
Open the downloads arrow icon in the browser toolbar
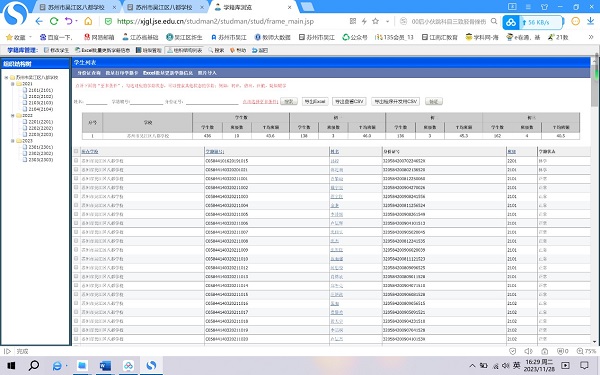coord(590,21)
